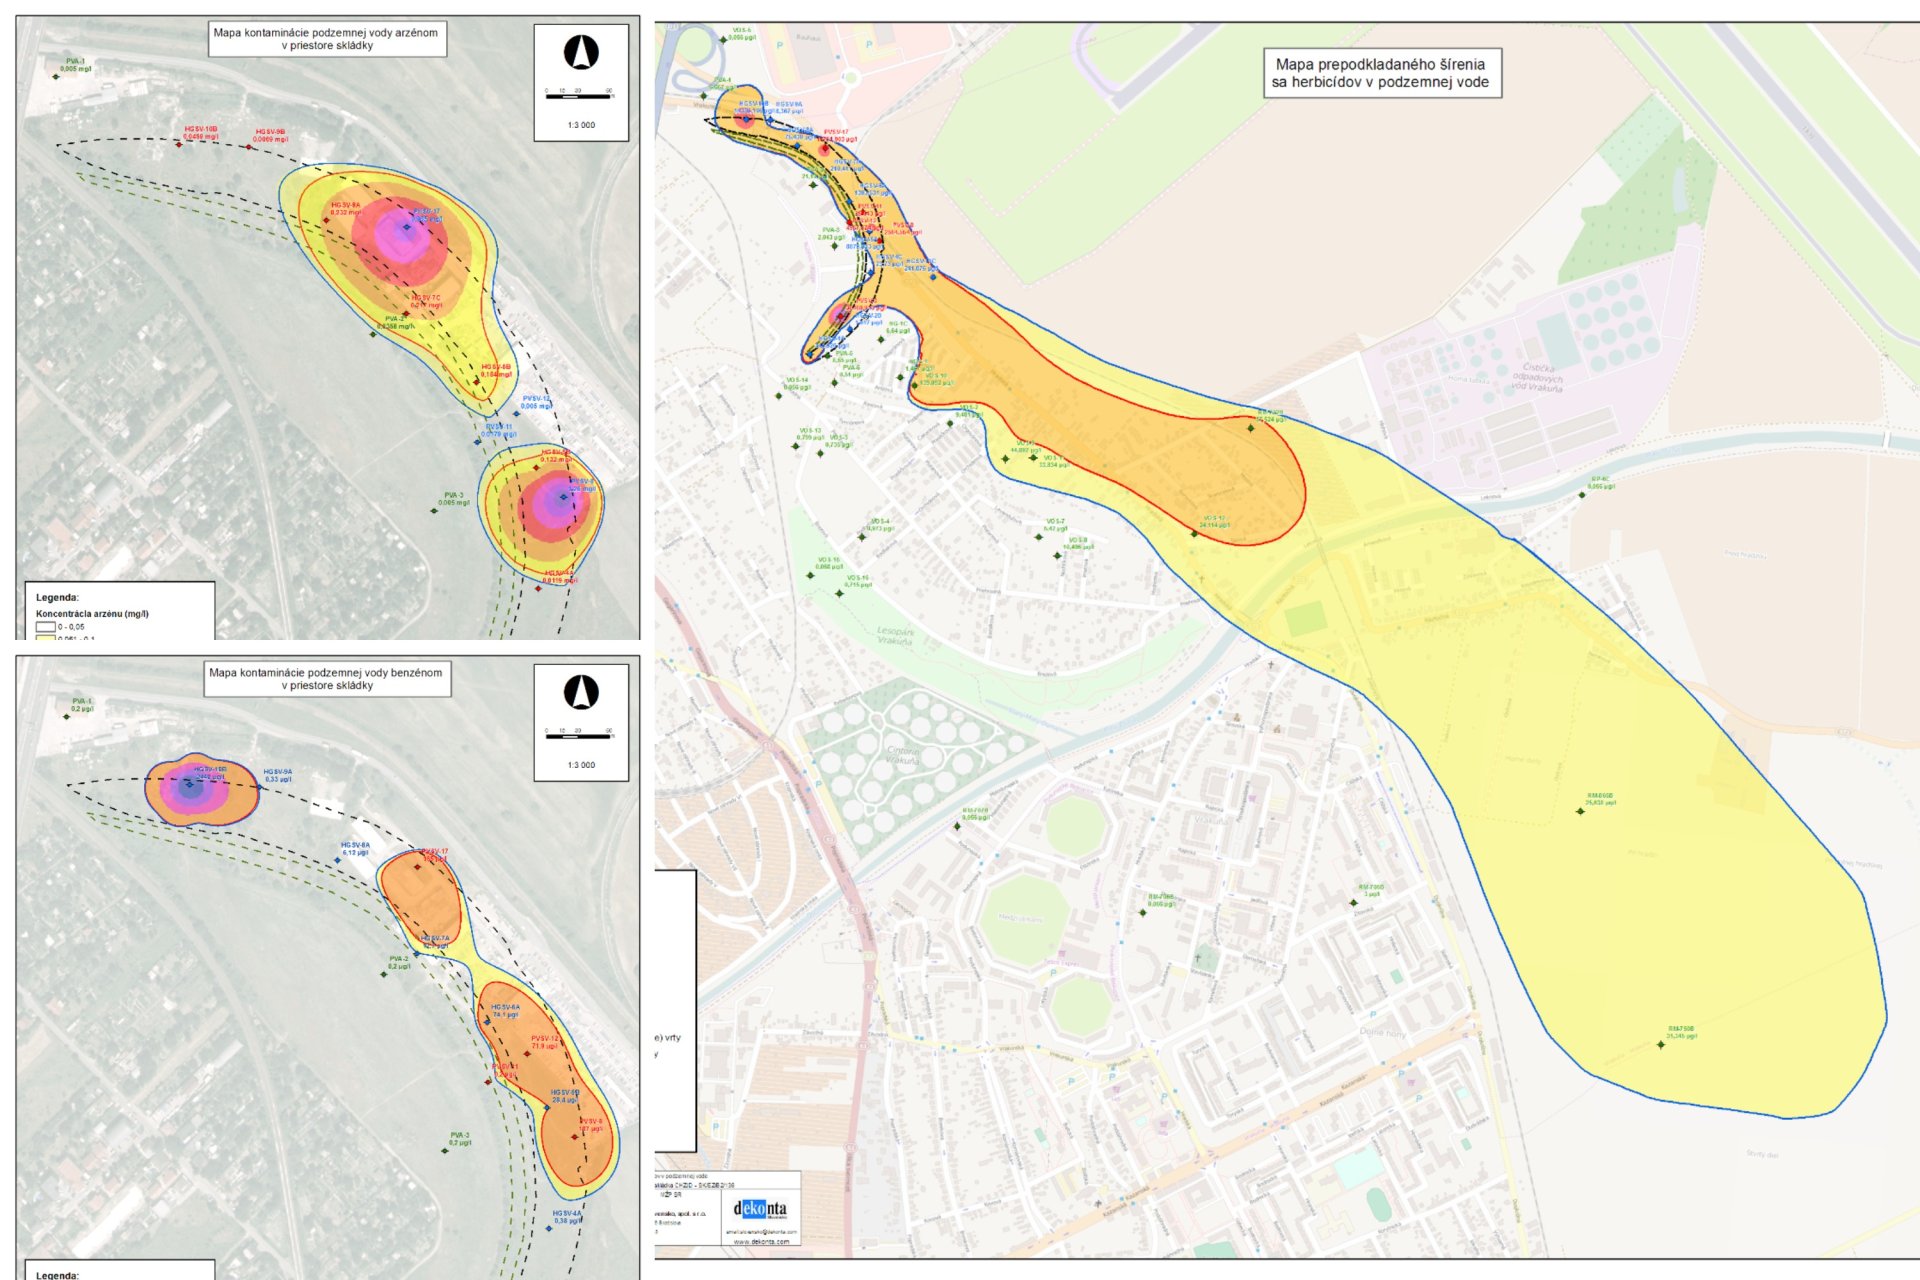1920x1280 pixels.
Task: Click the benzene contamination map title
Action: click(x=325, y=679)
